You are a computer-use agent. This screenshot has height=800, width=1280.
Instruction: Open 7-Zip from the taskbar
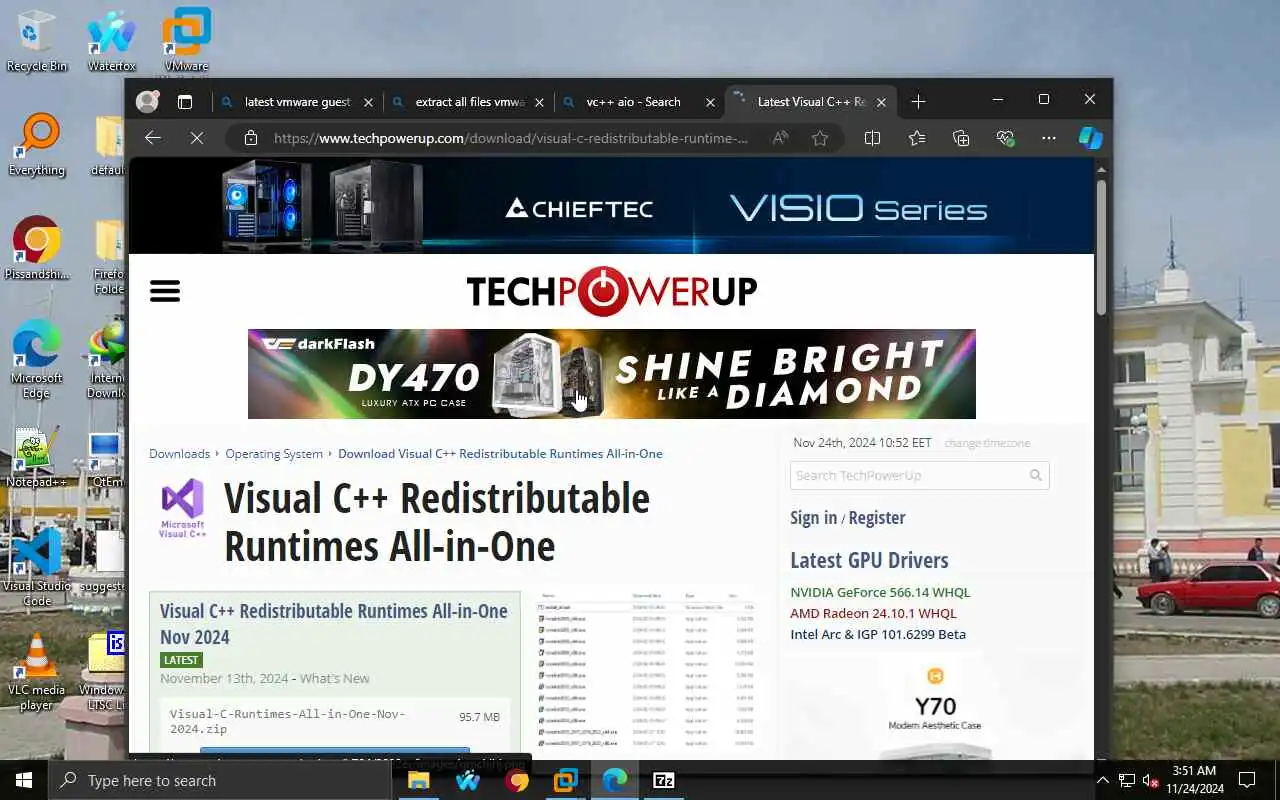coord(664,780)
